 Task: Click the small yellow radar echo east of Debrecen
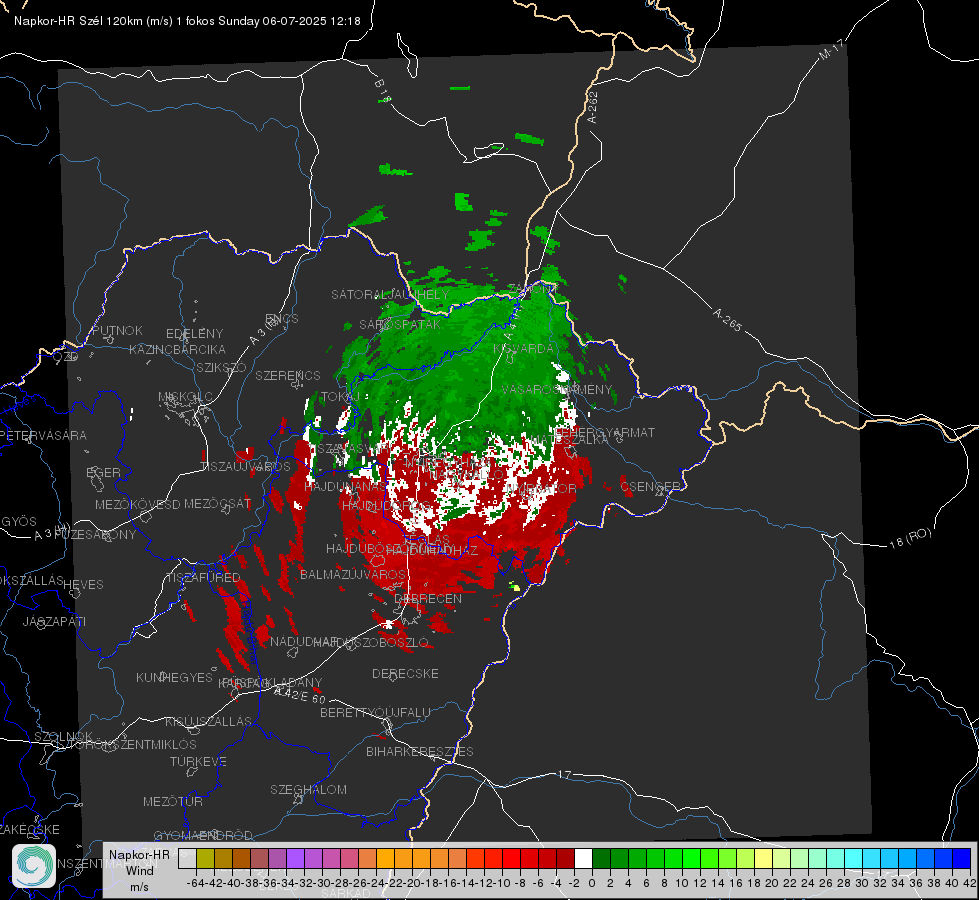pyautogui.click(x=515, y=586)
